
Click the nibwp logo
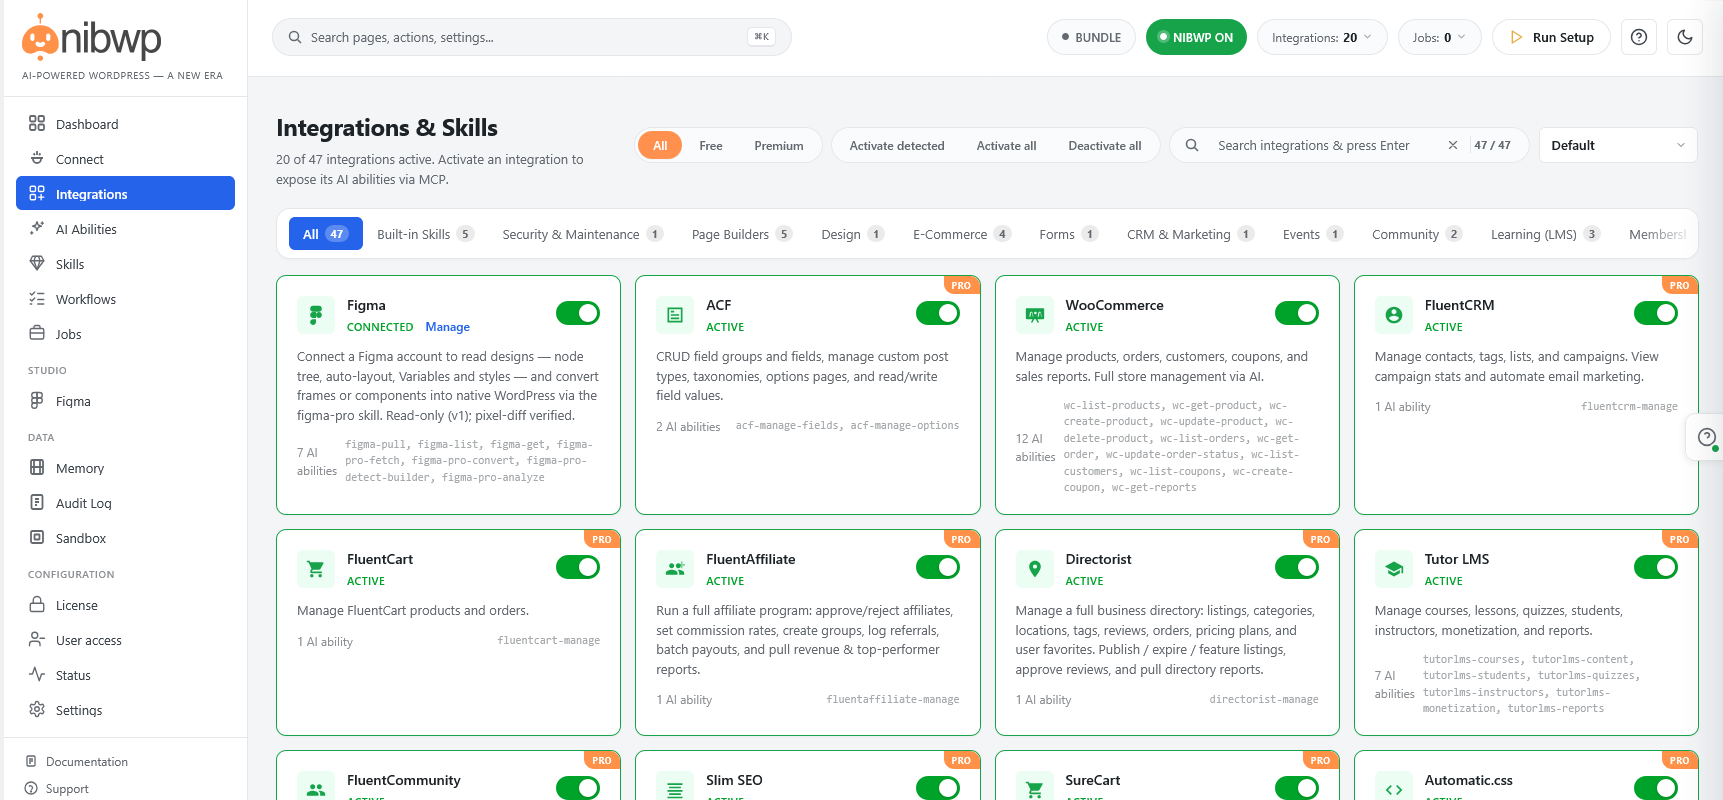92,38
